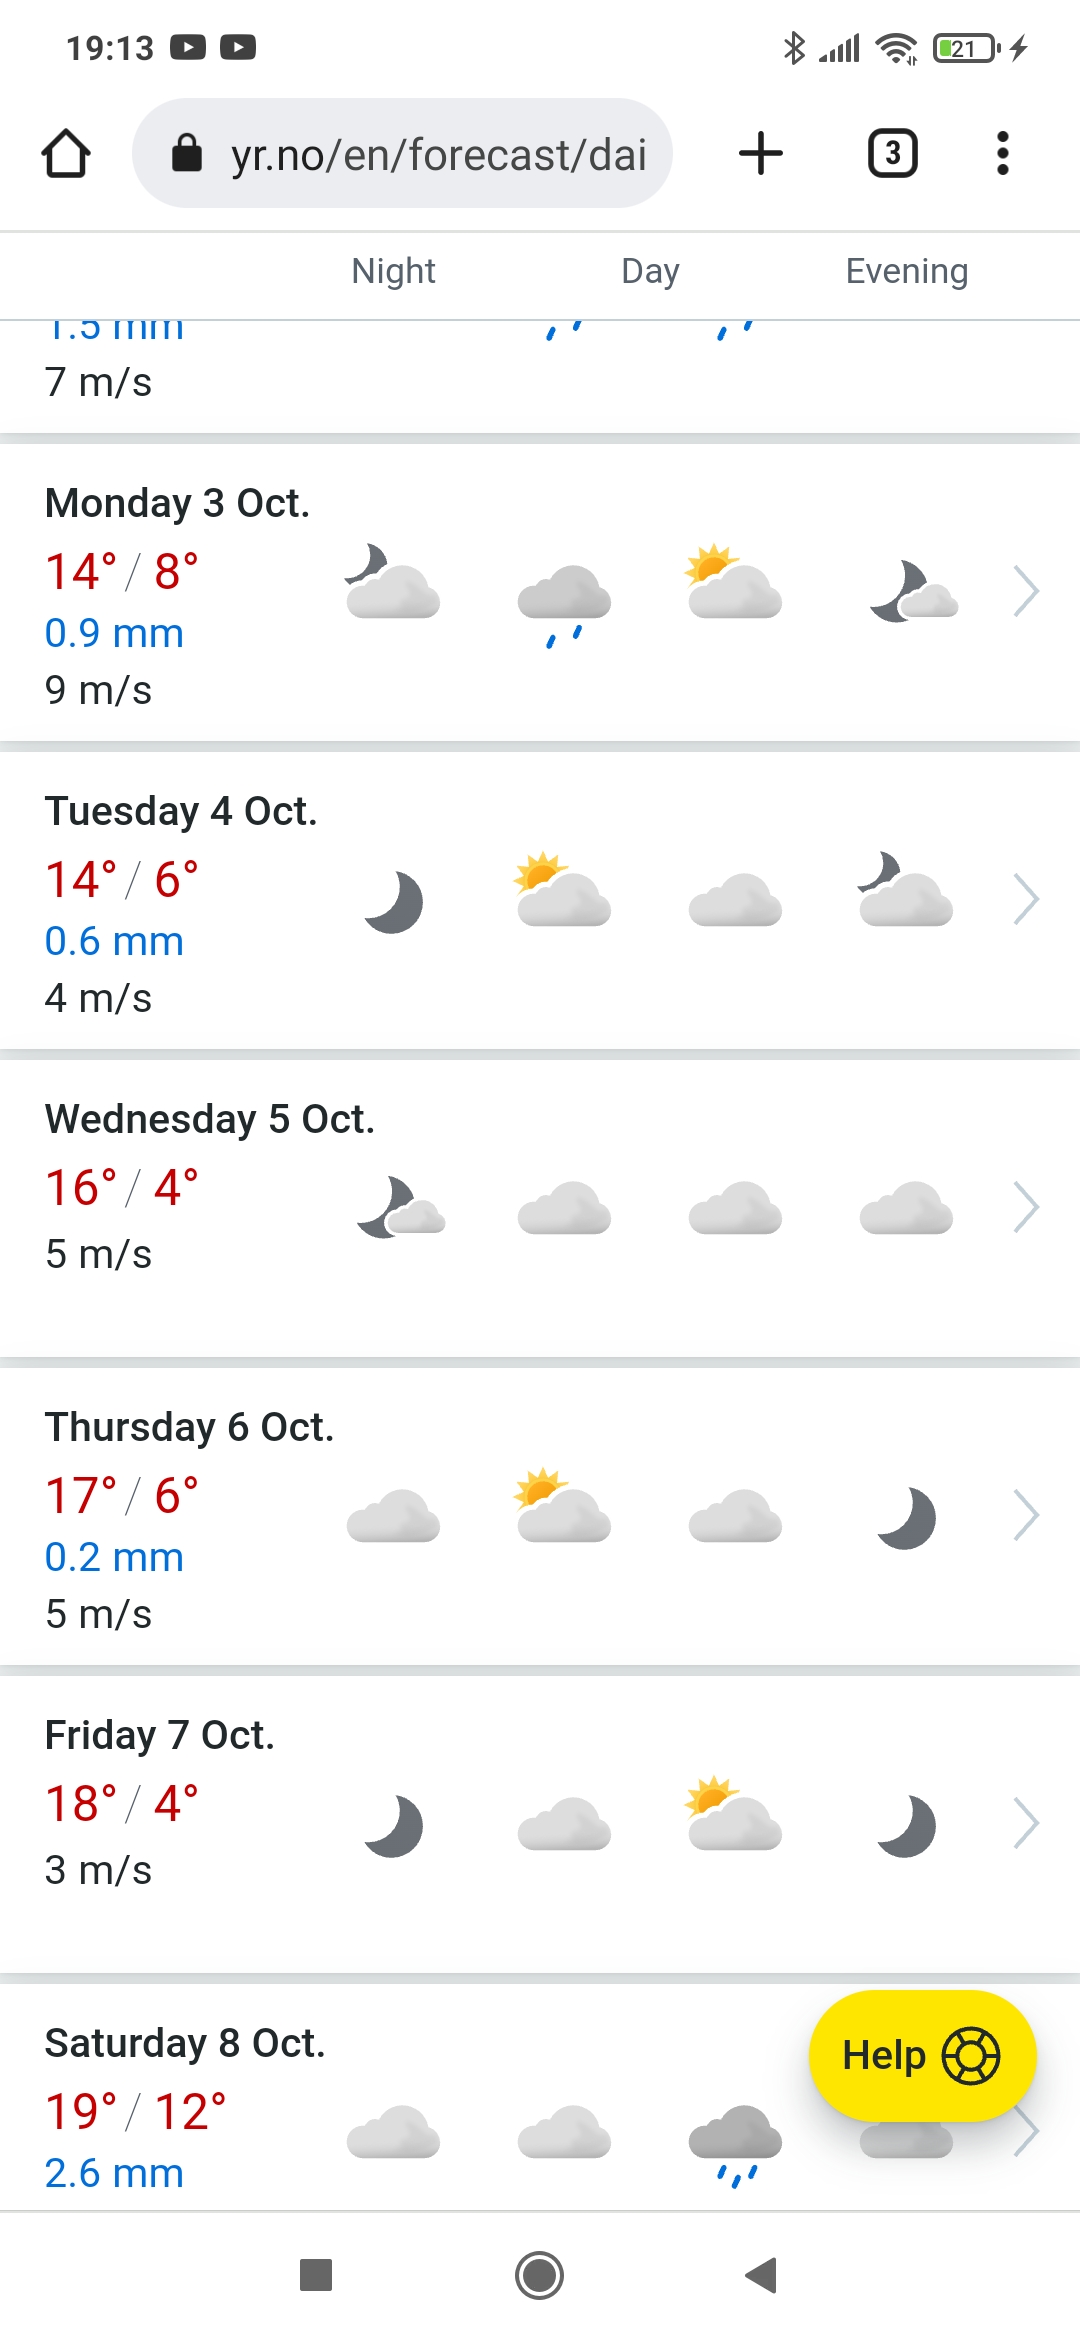Tap the Android back navigation button
The width and height of the screenshot is (1080, 2340).
762,2275
